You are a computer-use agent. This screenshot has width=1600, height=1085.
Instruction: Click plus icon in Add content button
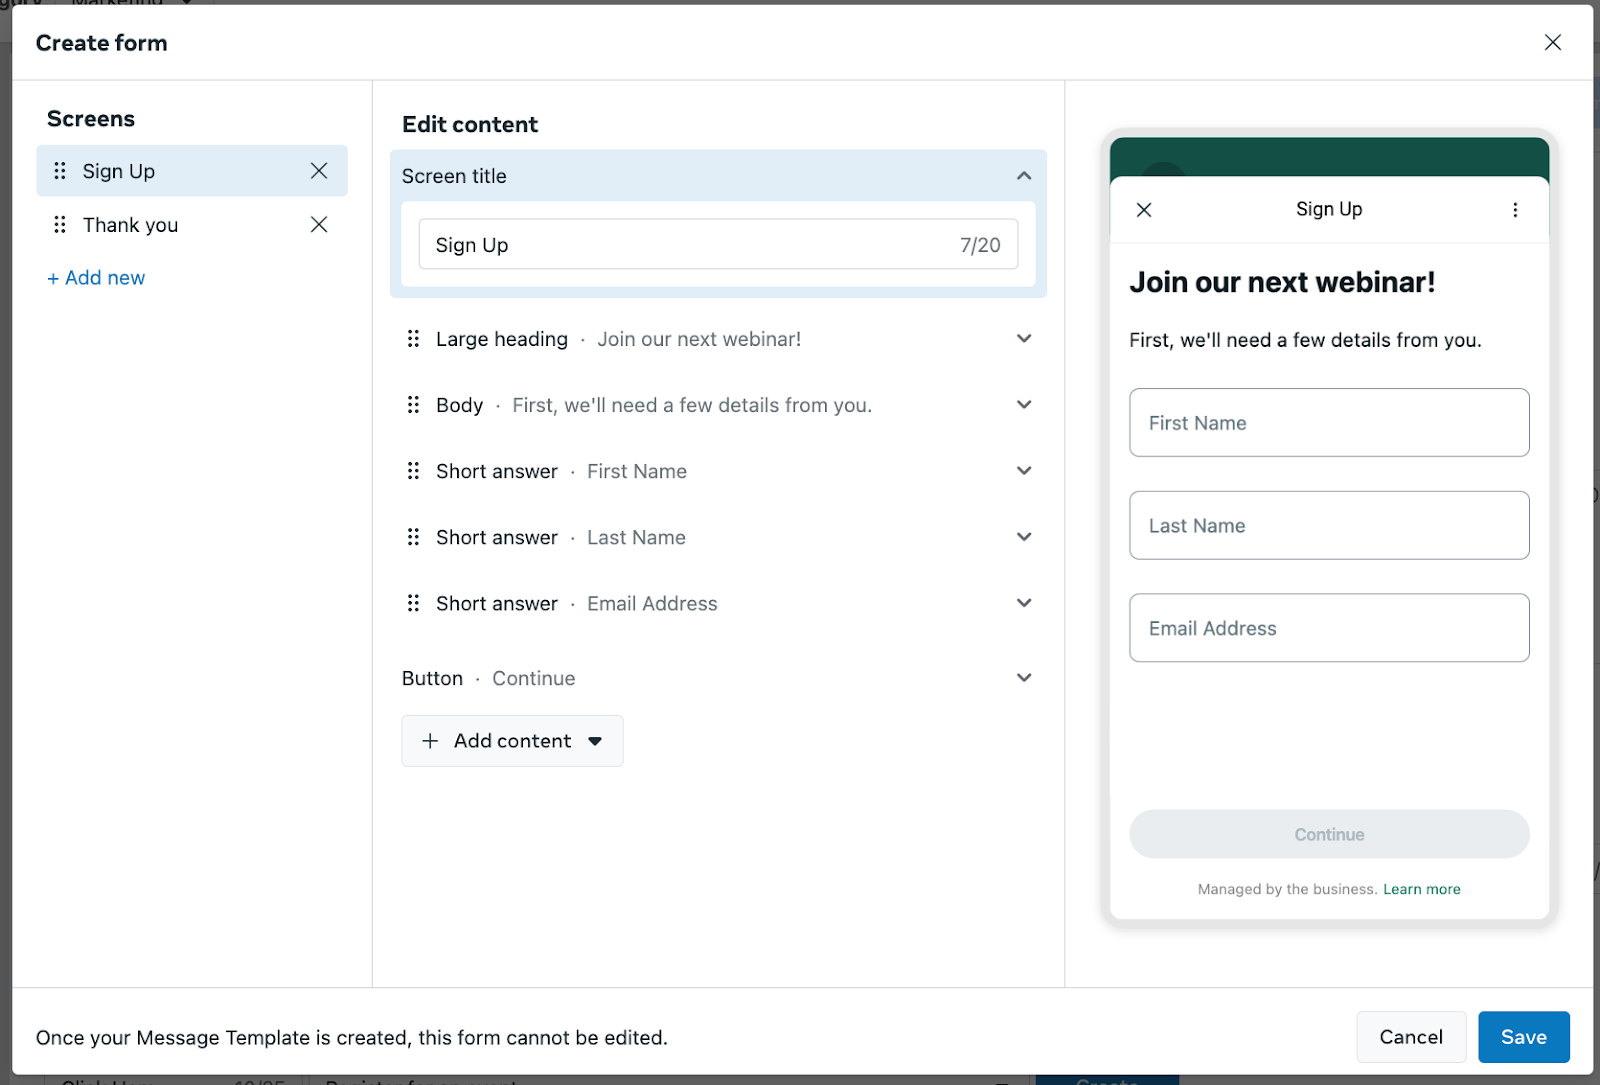pos(430,741)
